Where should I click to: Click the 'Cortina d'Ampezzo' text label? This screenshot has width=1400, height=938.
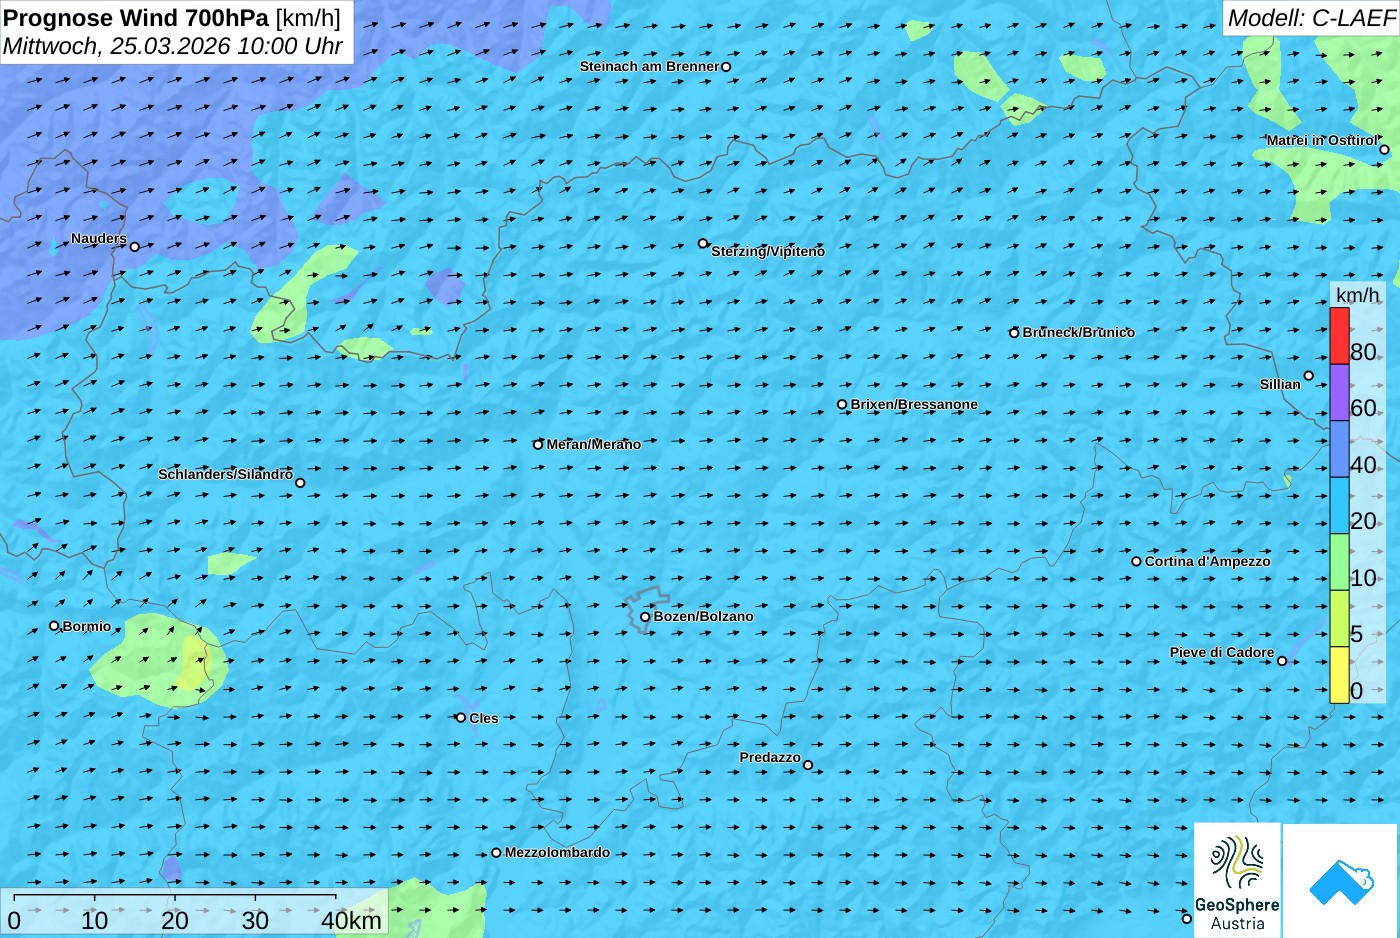pos(1208,561)
